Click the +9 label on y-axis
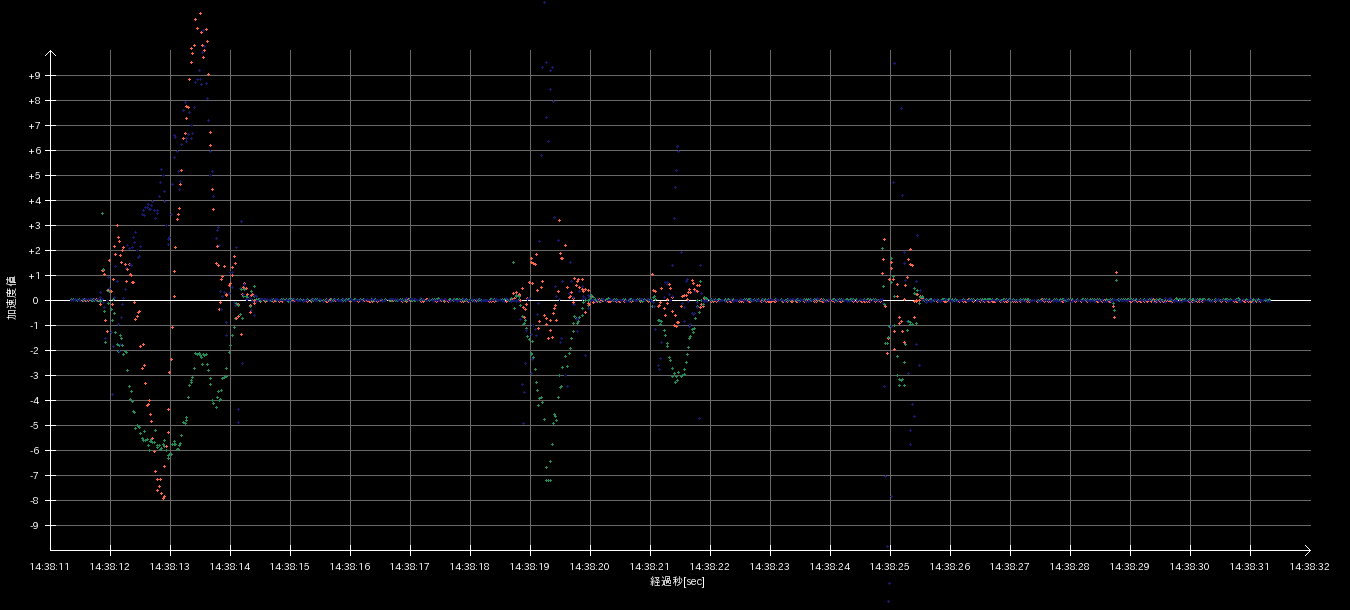 point(35,76)
